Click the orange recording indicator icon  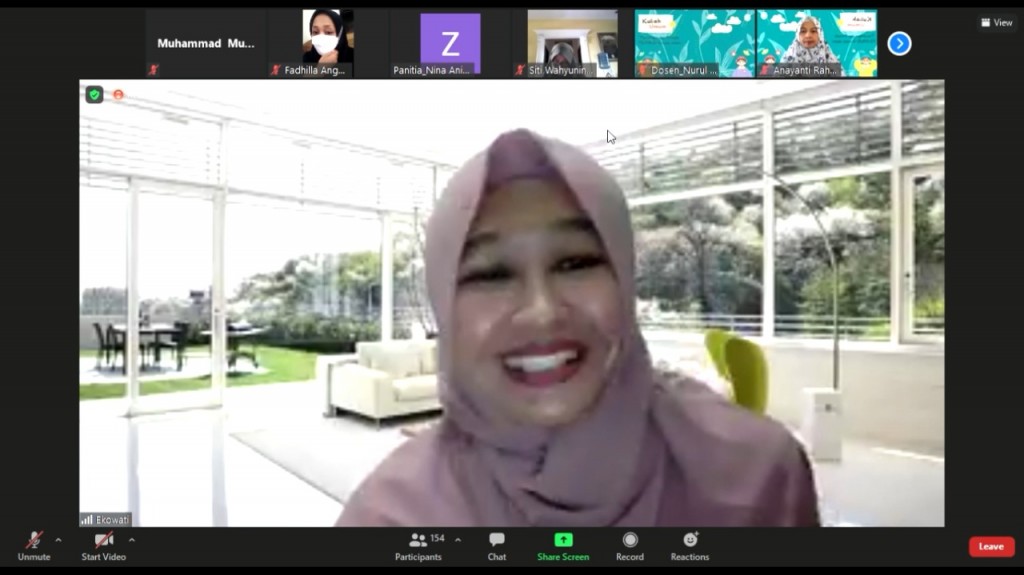pos(118,95)
